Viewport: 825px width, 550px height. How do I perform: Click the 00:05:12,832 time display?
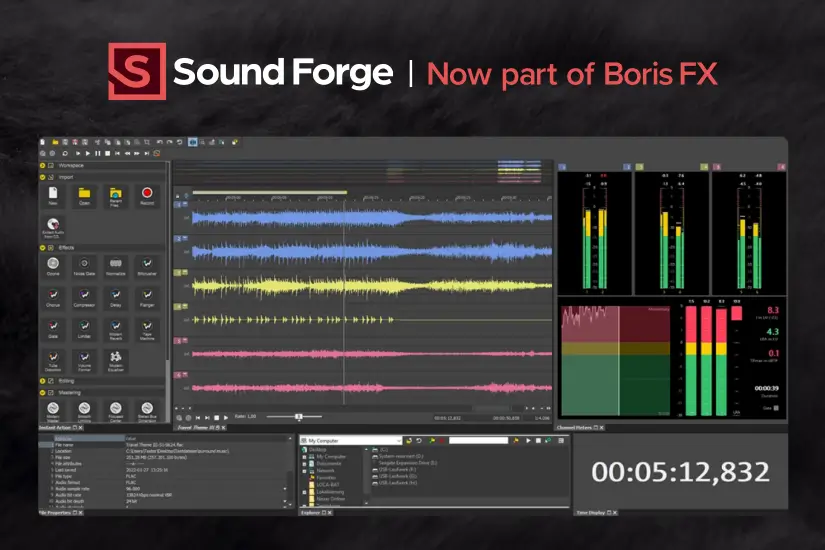pos(680,472)
